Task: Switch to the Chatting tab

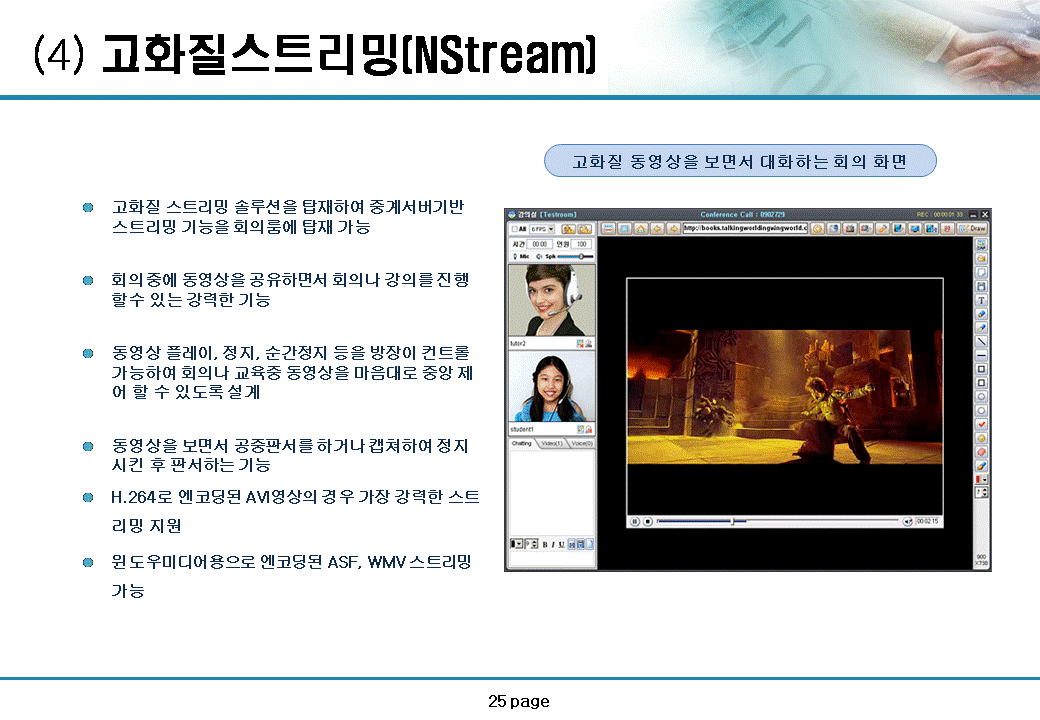Action: coord(521,444)
